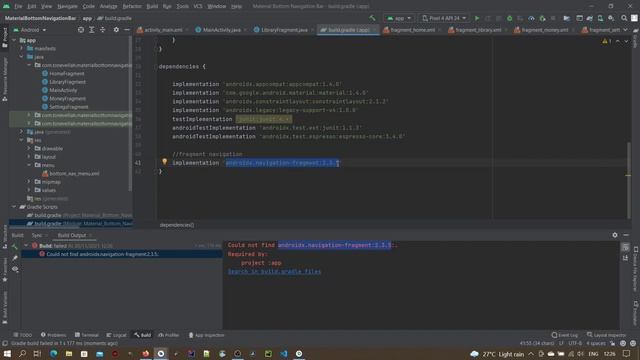This screenshot has height=360, width=640.
Task: Click the weather 27°C Light rain widget
Action: pyautogui.click(x=497, y=354)
